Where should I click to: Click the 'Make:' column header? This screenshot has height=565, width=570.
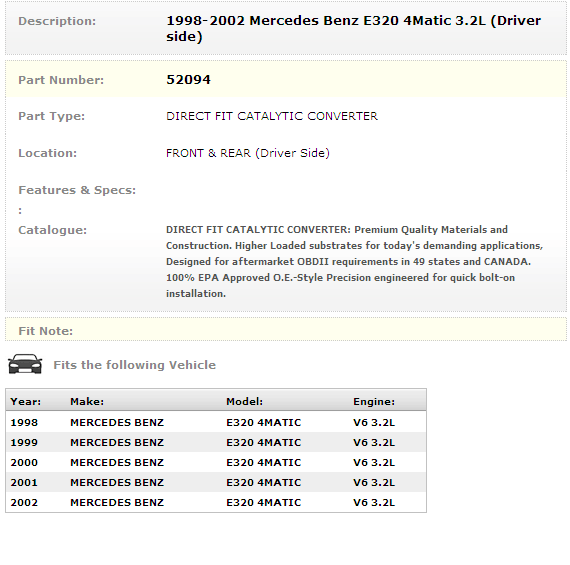click(87, 401)
